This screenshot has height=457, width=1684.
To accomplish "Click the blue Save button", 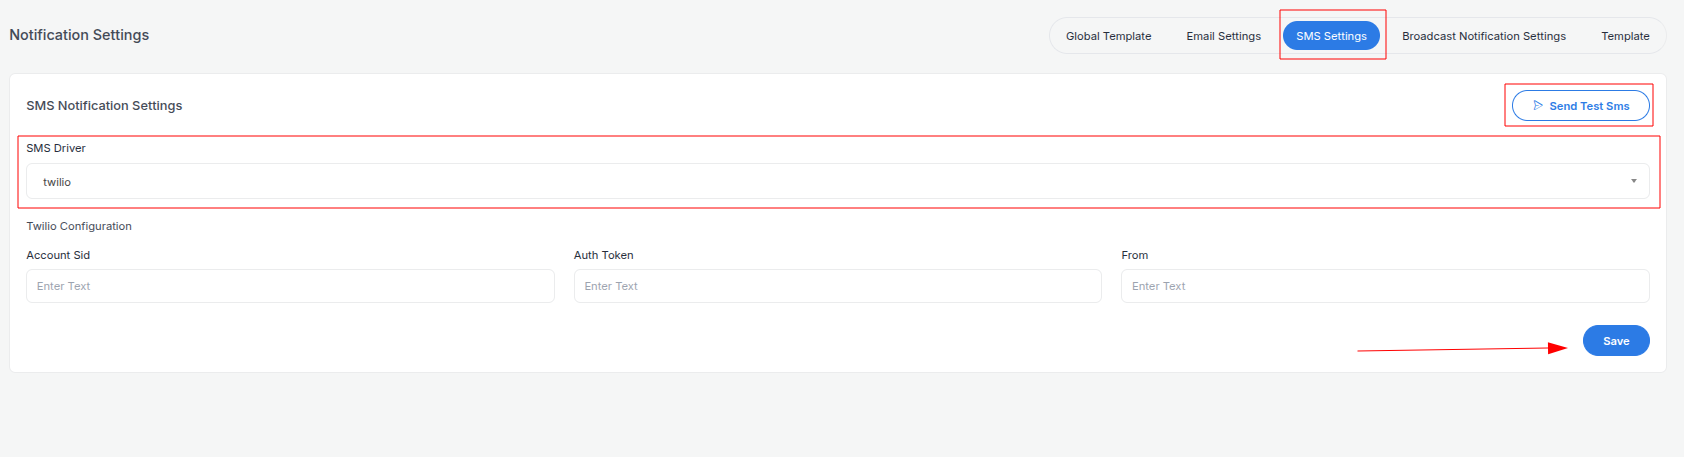I will (x=1615, y=341).
